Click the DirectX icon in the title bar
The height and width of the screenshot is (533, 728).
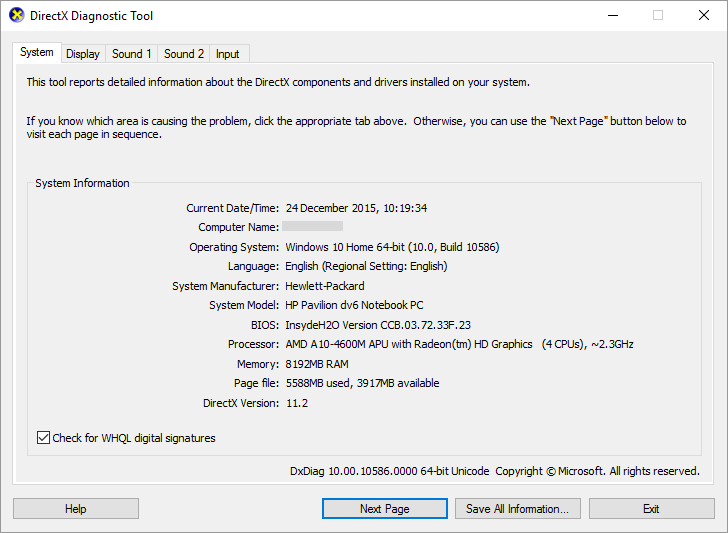pyautogui.click(x=16, y=15)
